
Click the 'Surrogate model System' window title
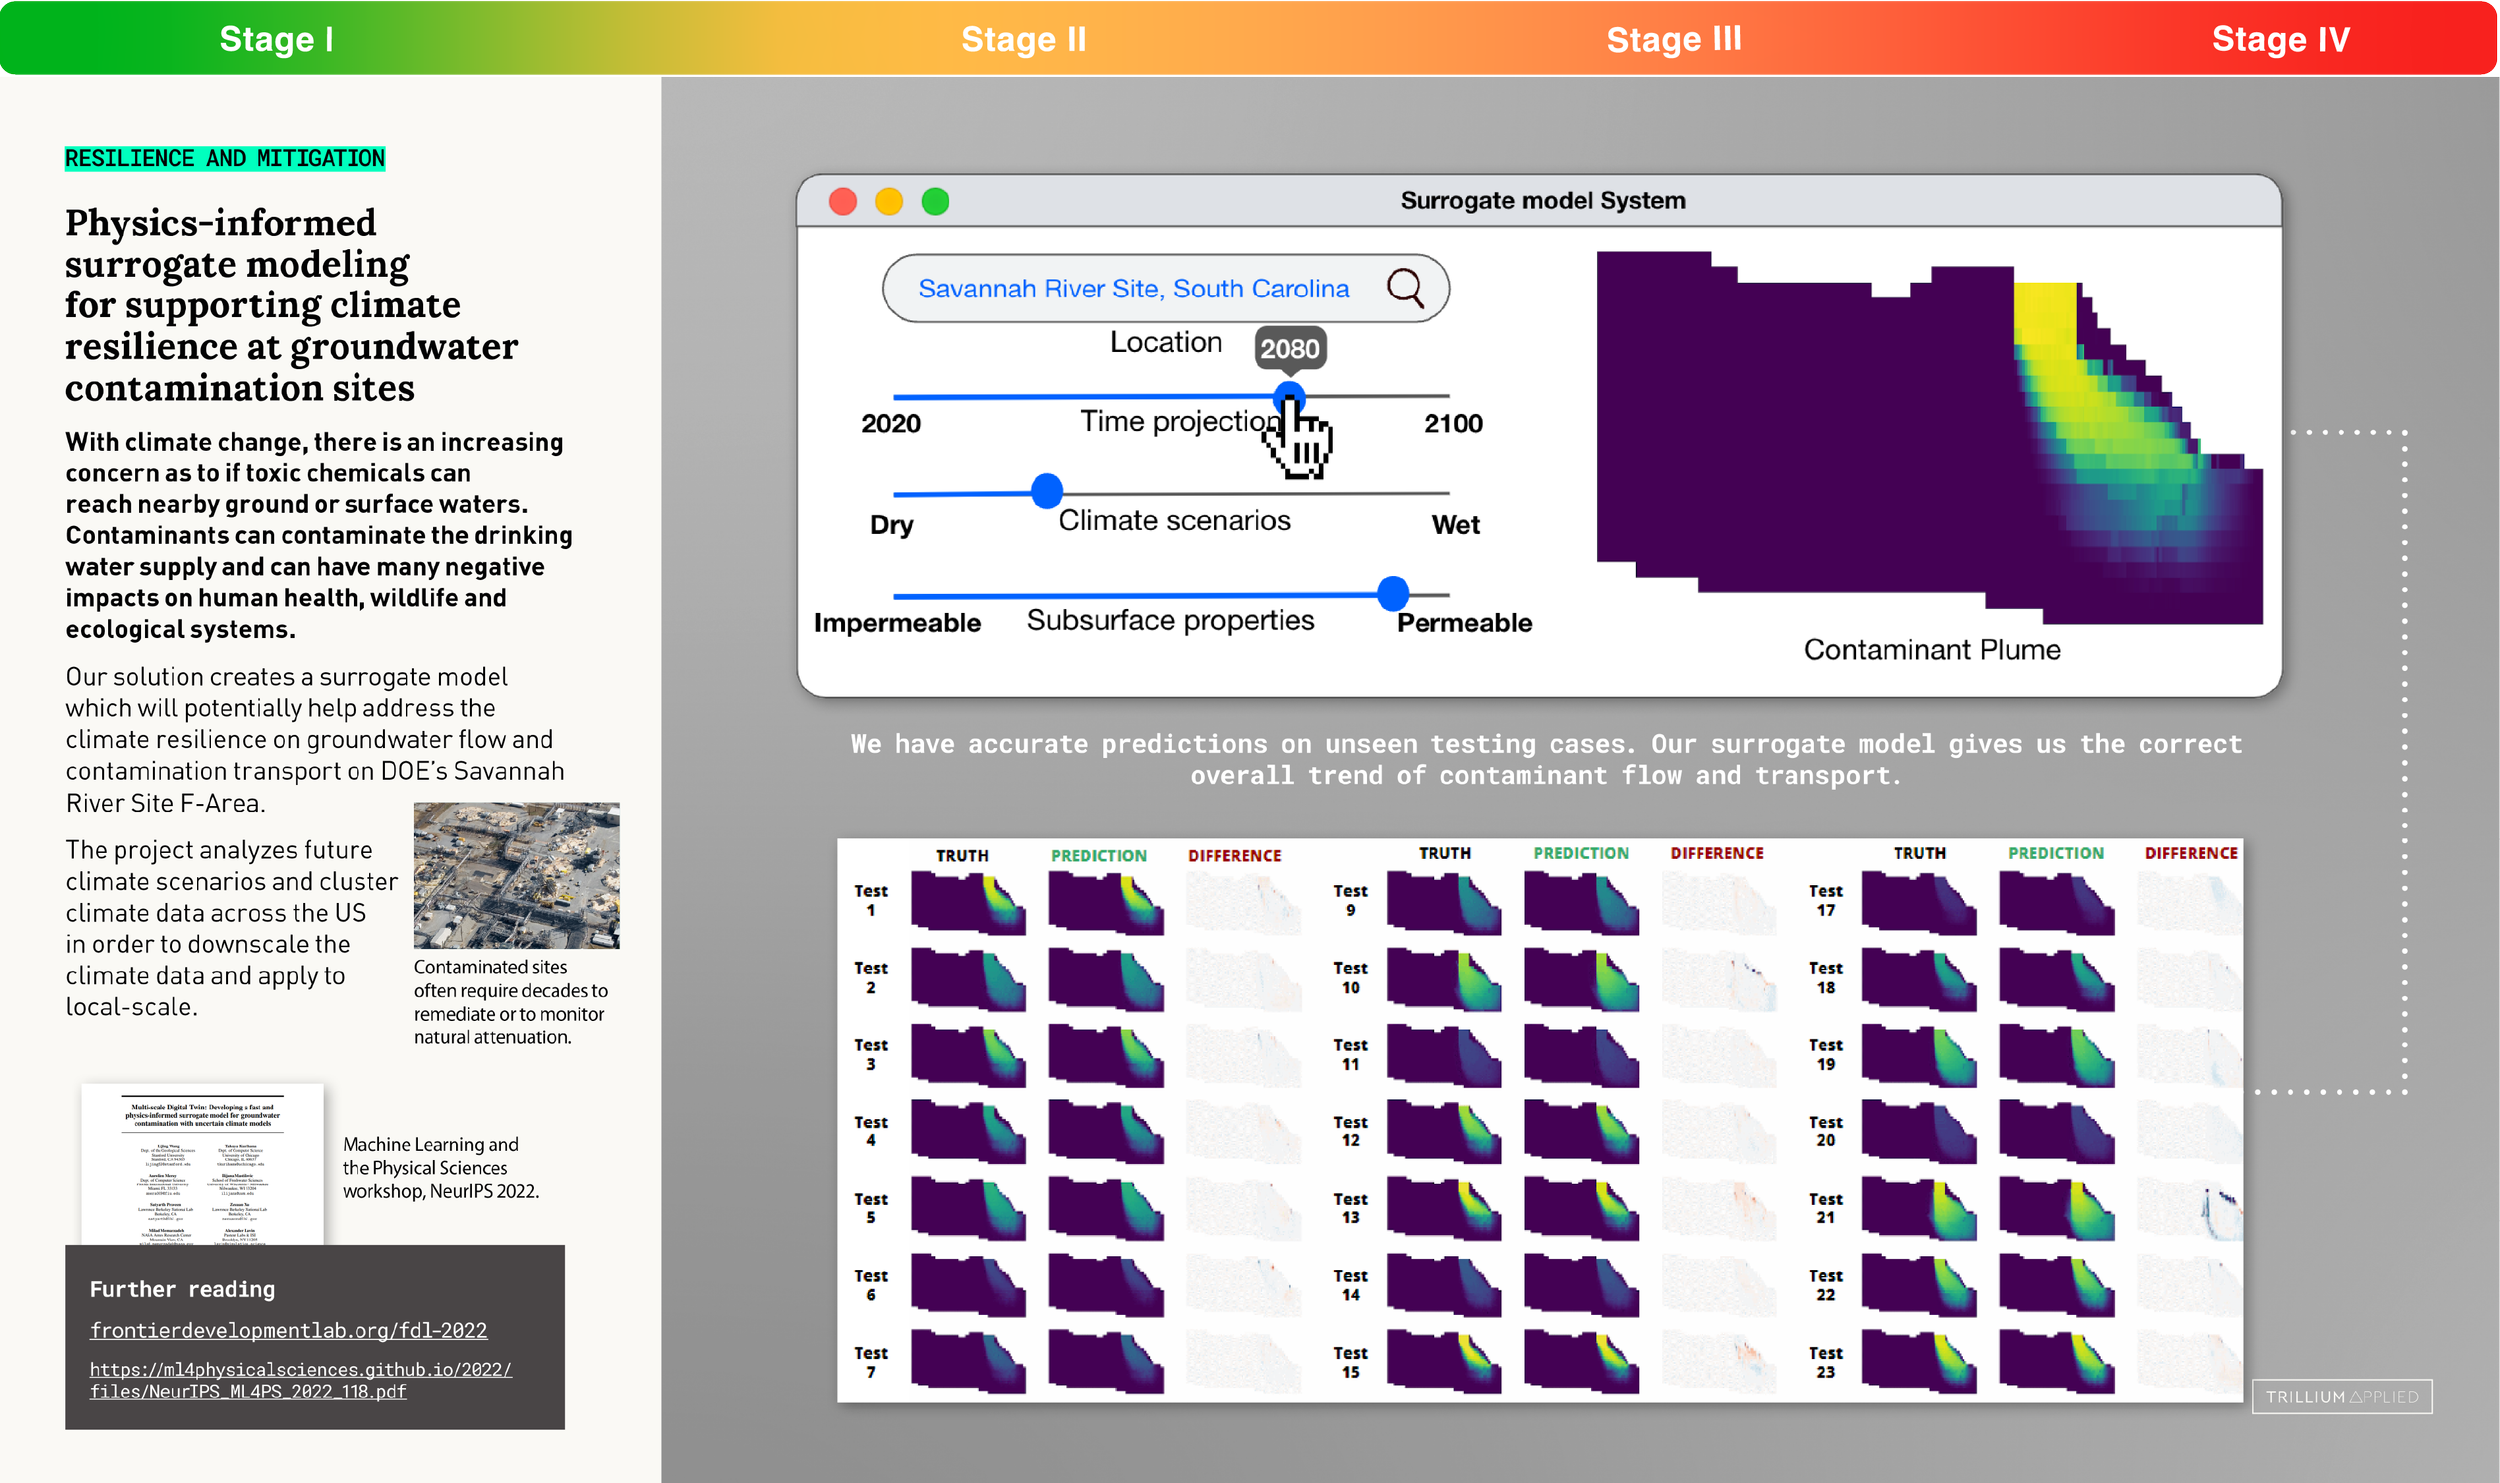[1542, 200]
